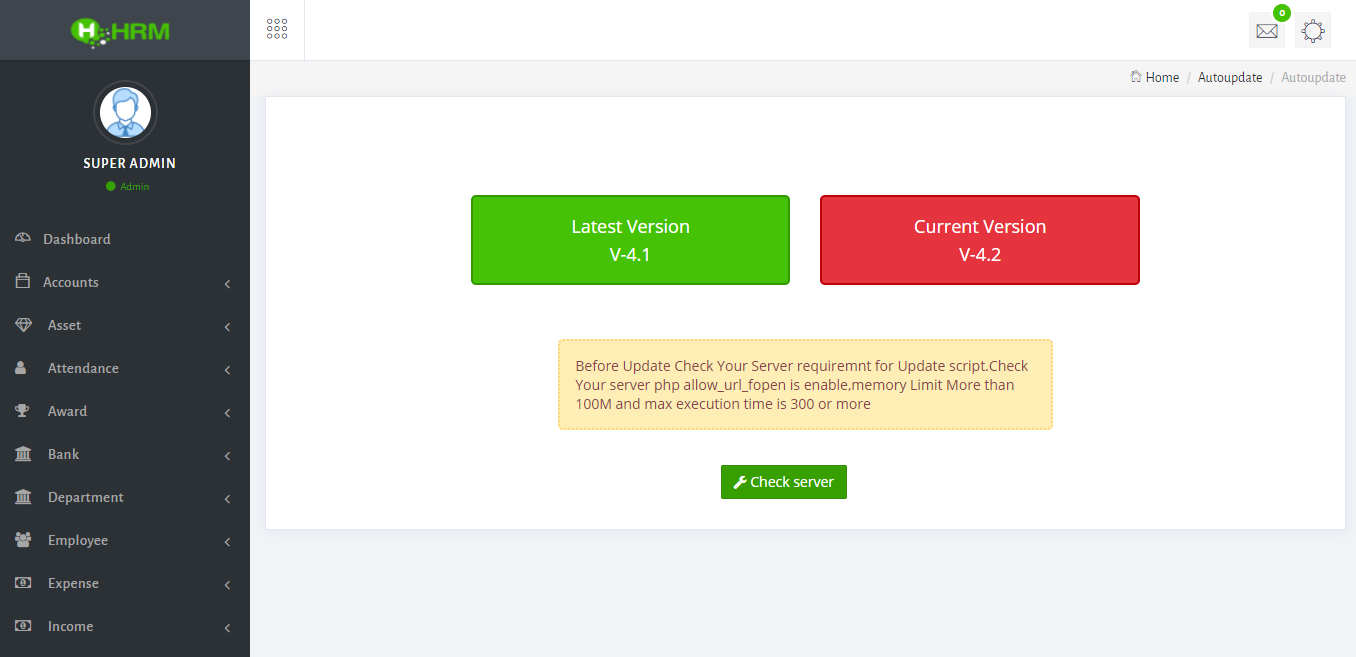Click the green Latest Version V-4.1 panel
This screenshot has width=1356, height=657.
click(630, 240)
